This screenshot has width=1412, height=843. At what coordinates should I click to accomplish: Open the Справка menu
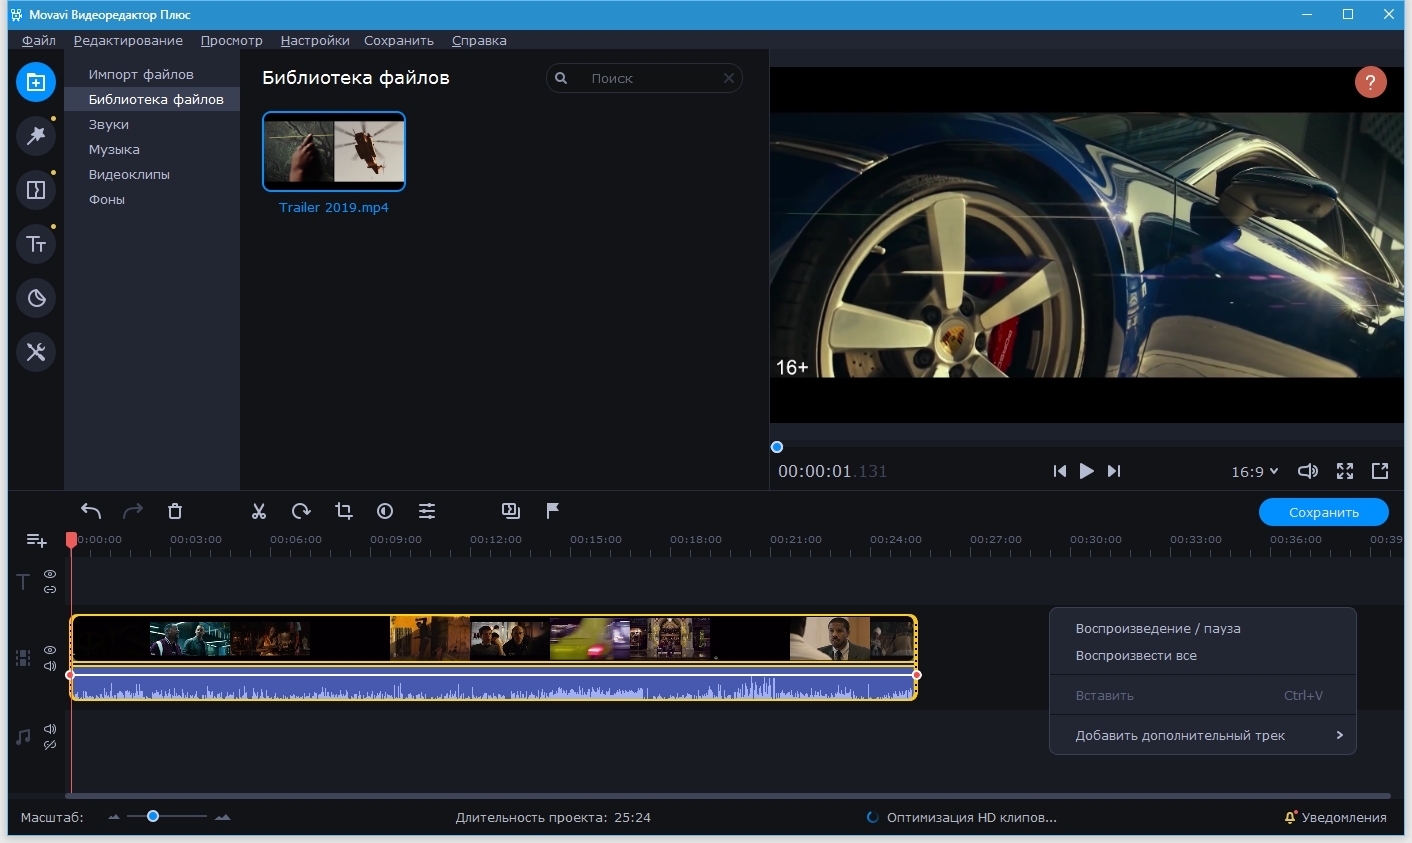479,41
